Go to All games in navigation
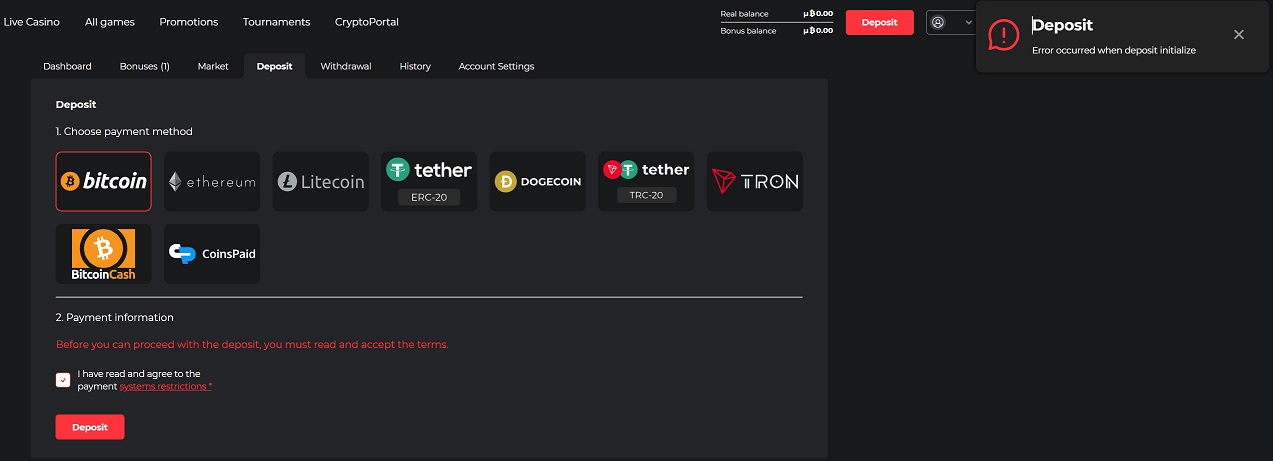The width and height of the screenshot is (1273, 461). point(110,22)
